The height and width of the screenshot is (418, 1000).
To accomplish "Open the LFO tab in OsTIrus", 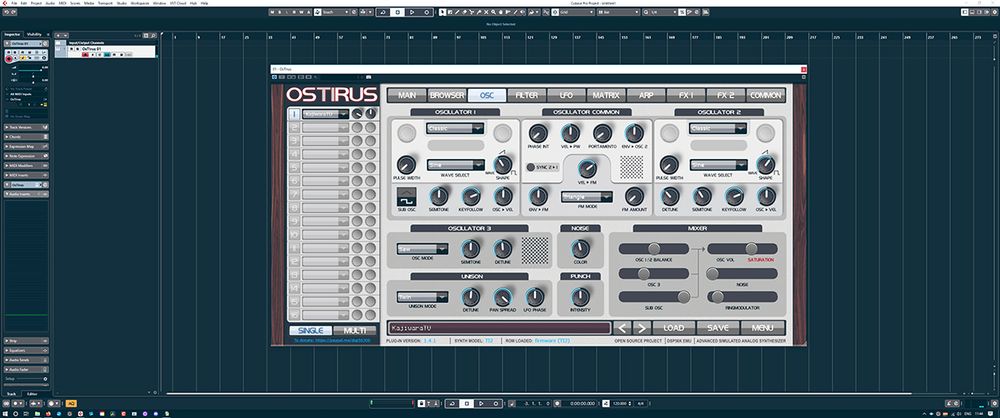I will coord(566,95).
